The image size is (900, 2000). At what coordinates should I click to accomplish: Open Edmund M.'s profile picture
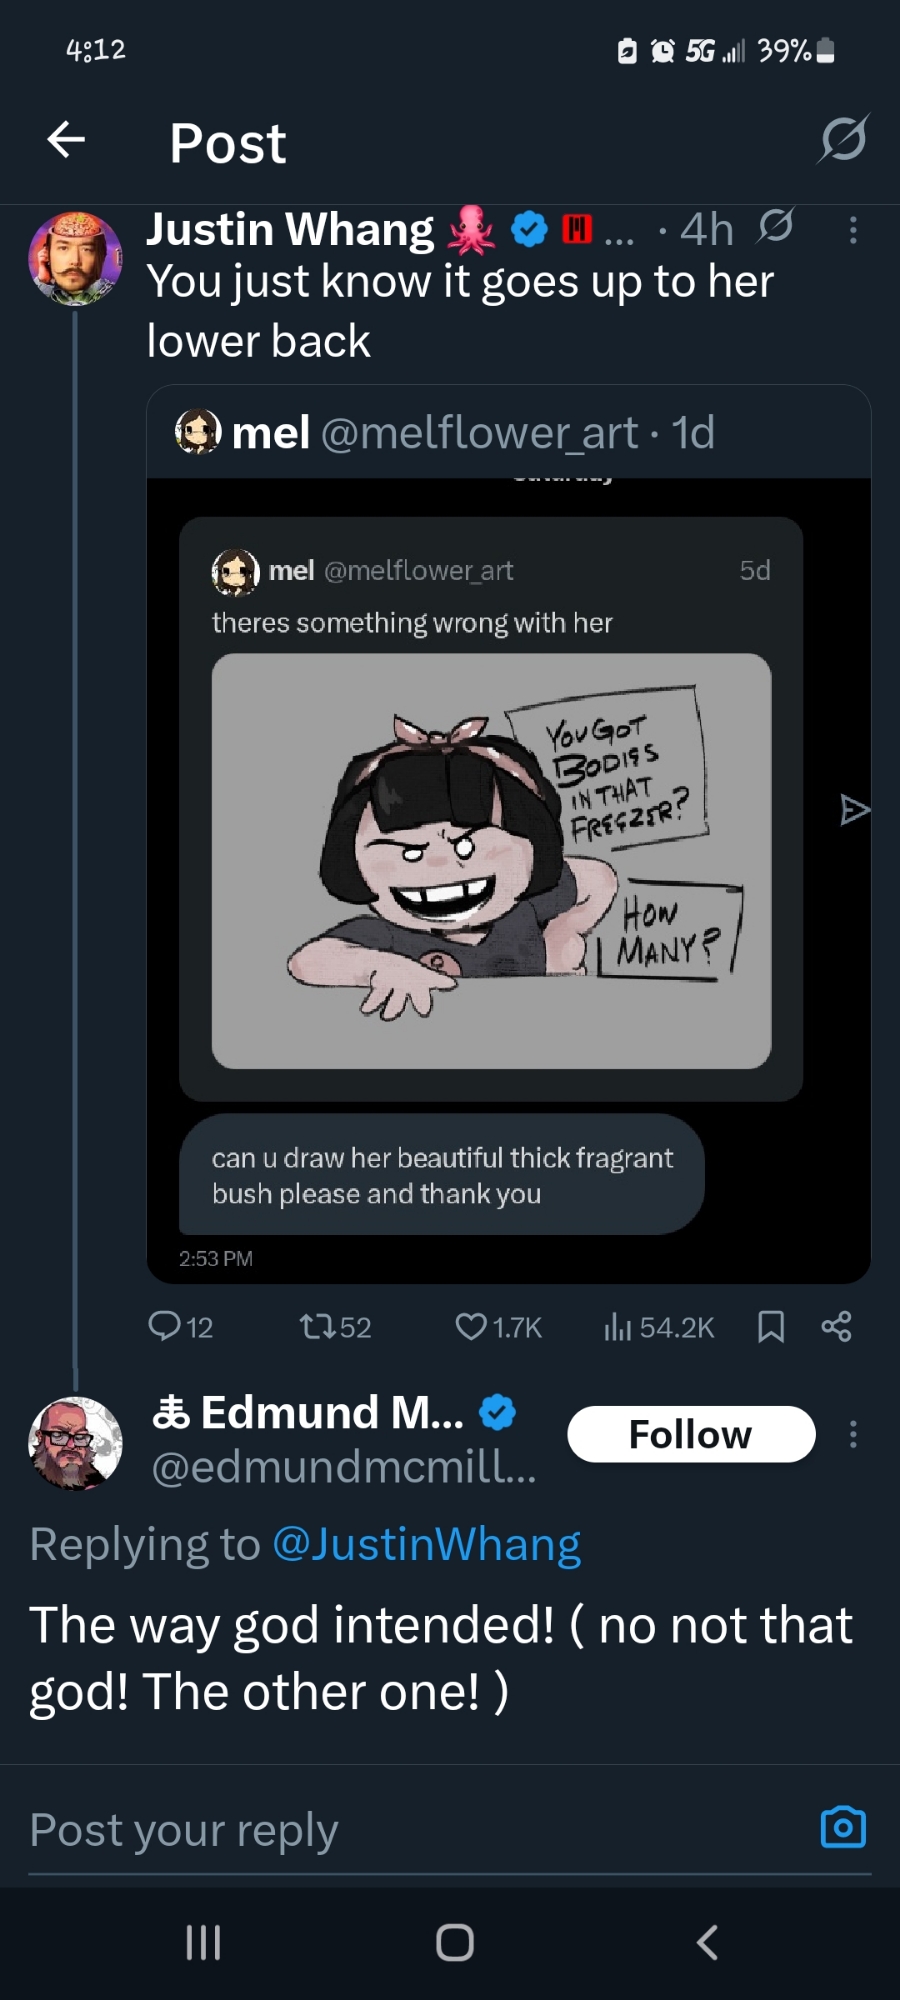point(75,1443)
